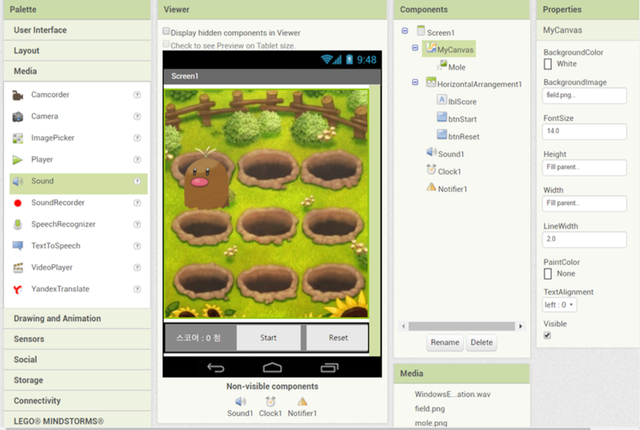Expand the Social palette section
Screen dimensions: 640x430
tap(77, 359)
